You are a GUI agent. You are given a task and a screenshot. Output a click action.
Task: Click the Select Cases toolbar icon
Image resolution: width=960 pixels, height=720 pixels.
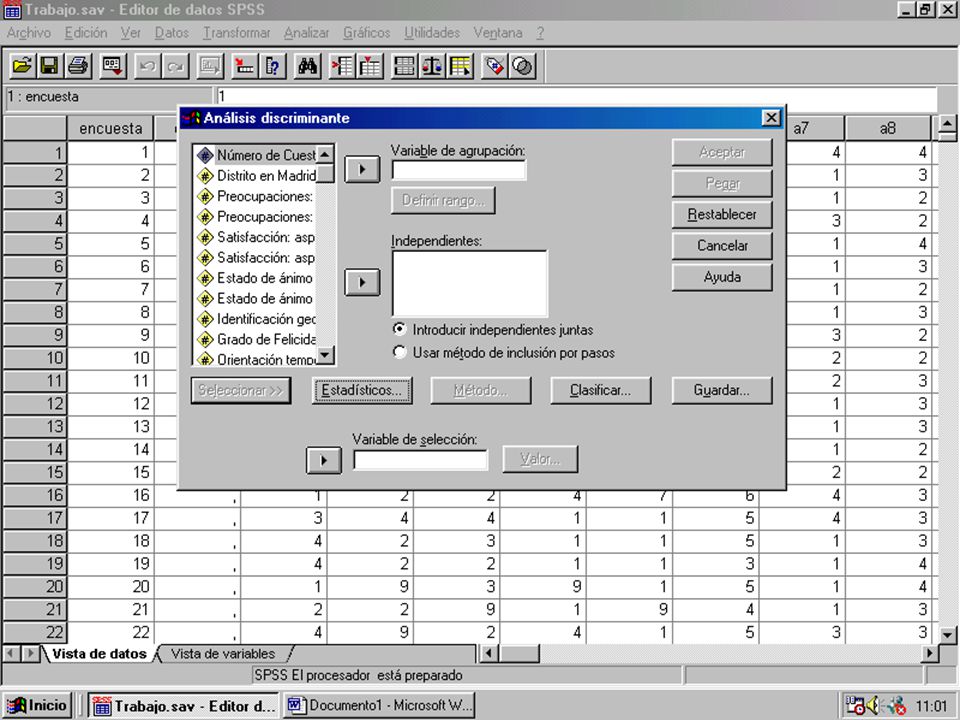(460, 66)
